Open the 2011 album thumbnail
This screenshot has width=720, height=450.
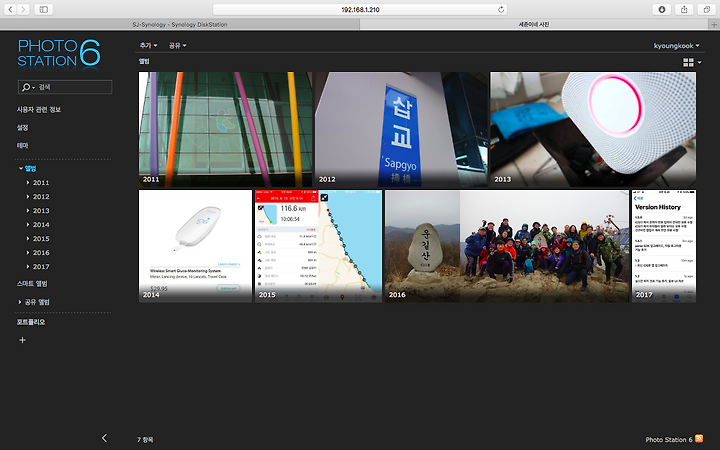(225, 129)
